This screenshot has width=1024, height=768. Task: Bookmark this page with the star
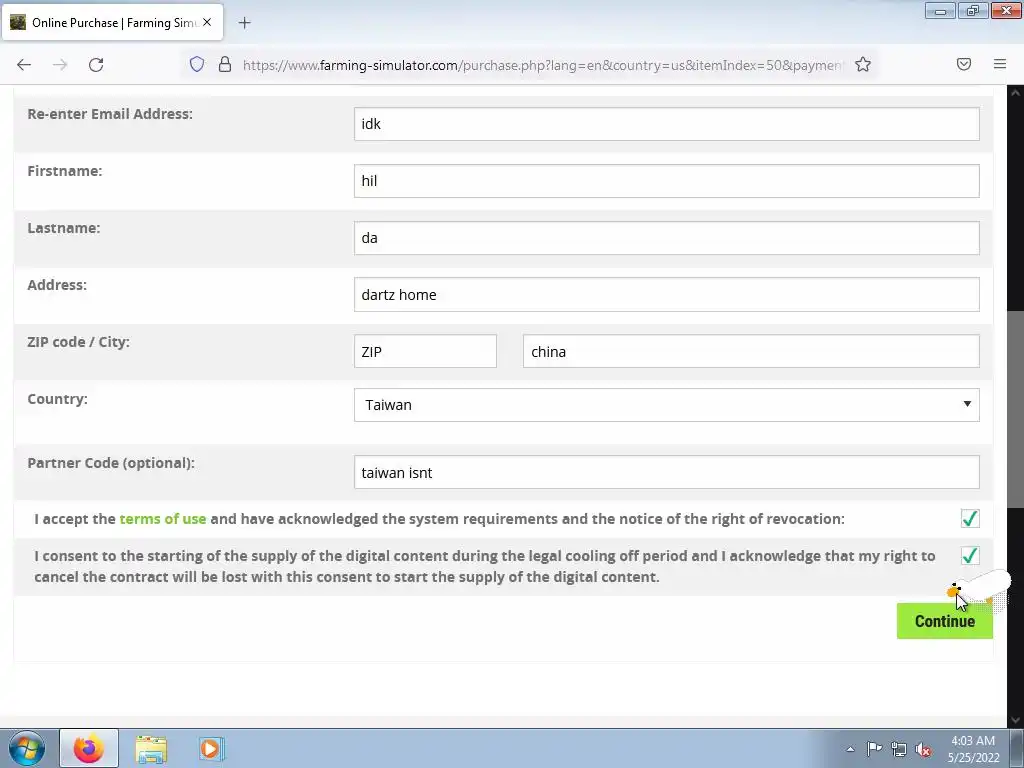coord(863,64)
